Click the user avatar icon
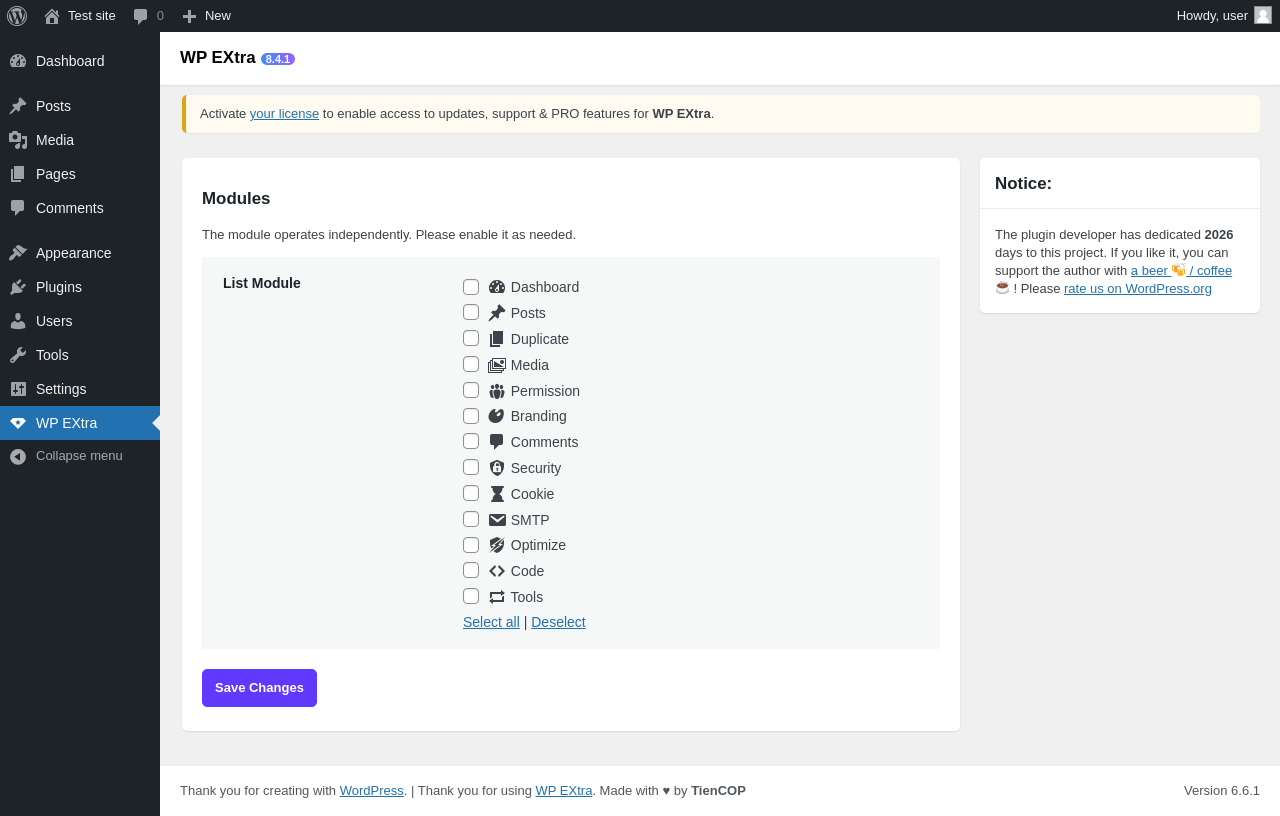 (x=1263, y=15)
